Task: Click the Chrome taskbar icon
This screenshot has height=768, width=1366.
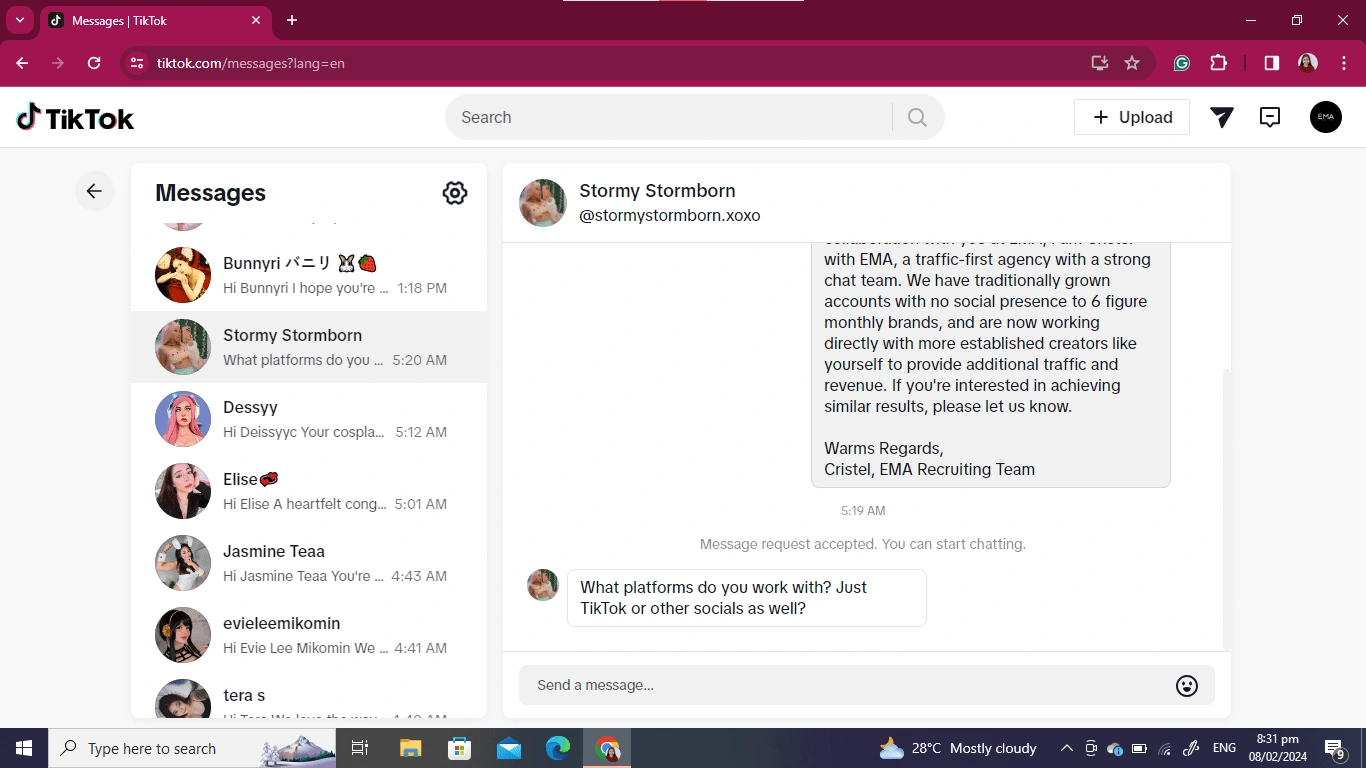Action: point(607,748)
